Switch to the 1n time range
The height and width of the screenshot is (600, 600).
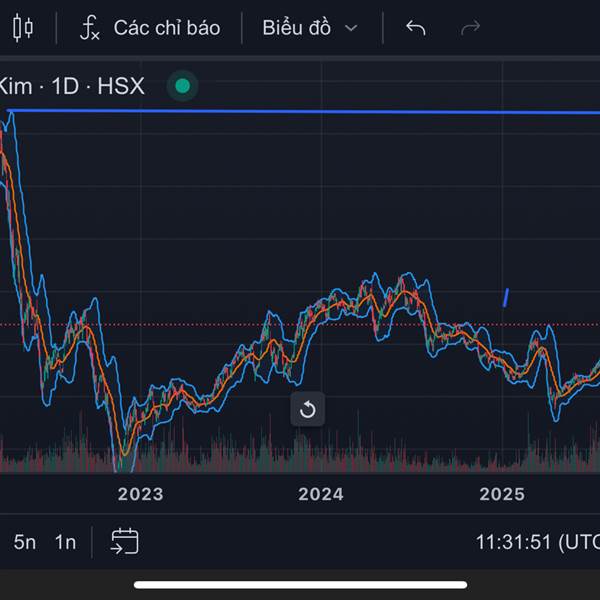[65, 542]
